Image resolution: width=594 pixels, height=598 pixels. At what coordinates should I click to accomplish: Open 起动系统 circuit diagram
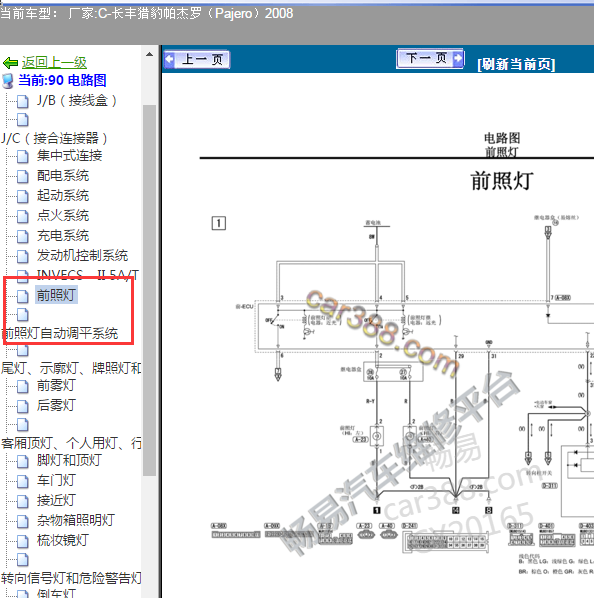(63, 196)
